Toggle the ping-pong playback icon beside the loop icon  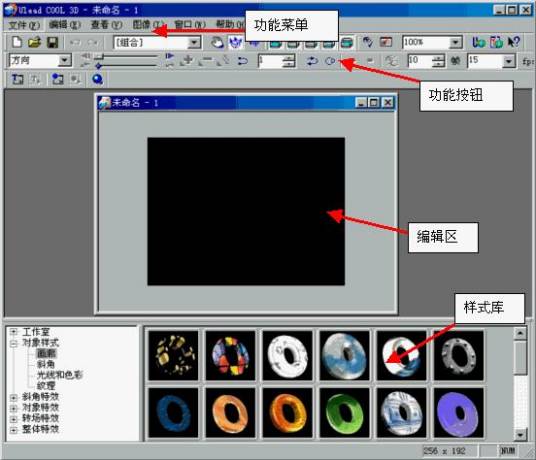[330, 61]
